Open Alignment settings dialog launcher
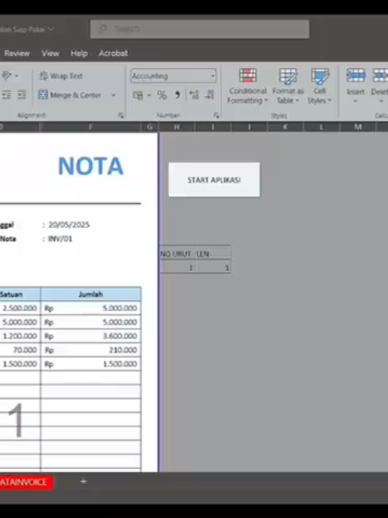Viewport: 388px width, 518px height. point(121,115)
